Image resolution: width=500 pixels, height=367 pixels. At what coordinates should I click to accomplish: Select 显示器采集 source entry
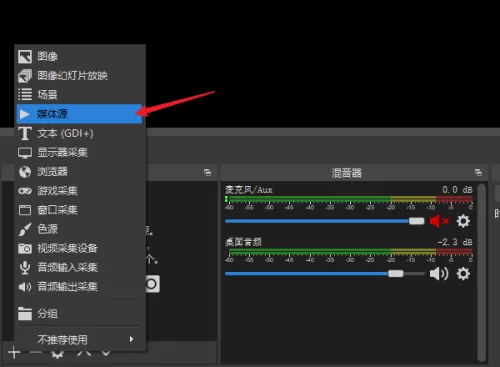80,153
